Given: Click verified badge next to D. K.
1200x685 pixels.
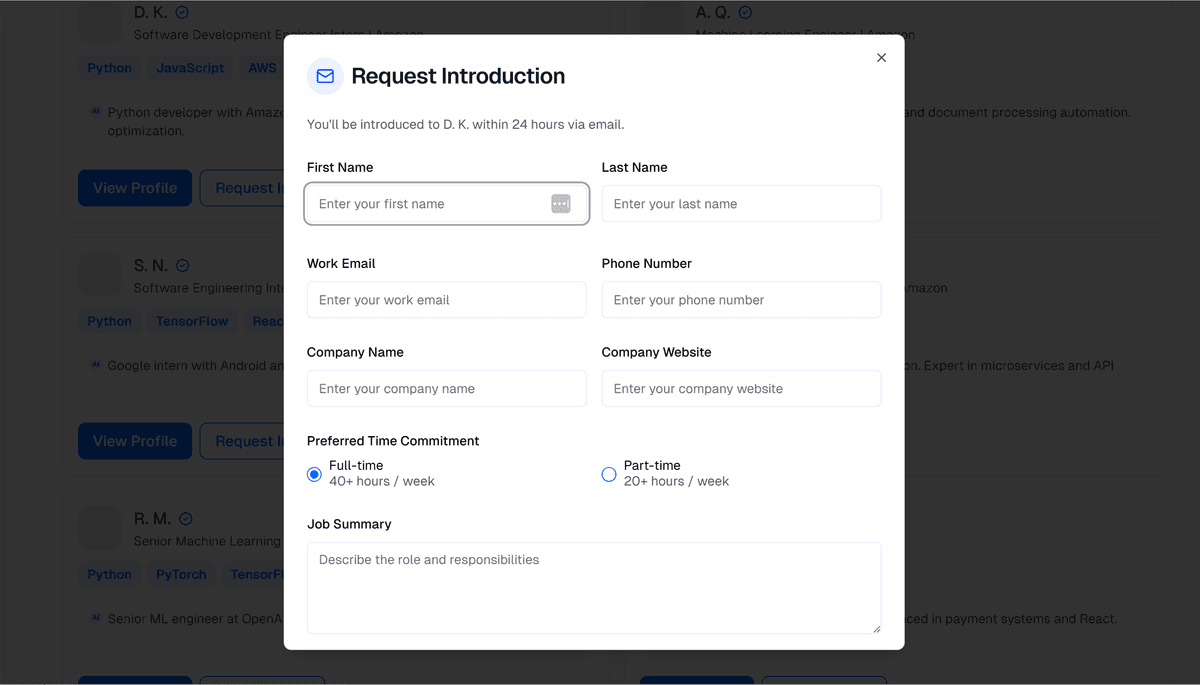Looking at the screenshot, I should [x=182, y=13].
